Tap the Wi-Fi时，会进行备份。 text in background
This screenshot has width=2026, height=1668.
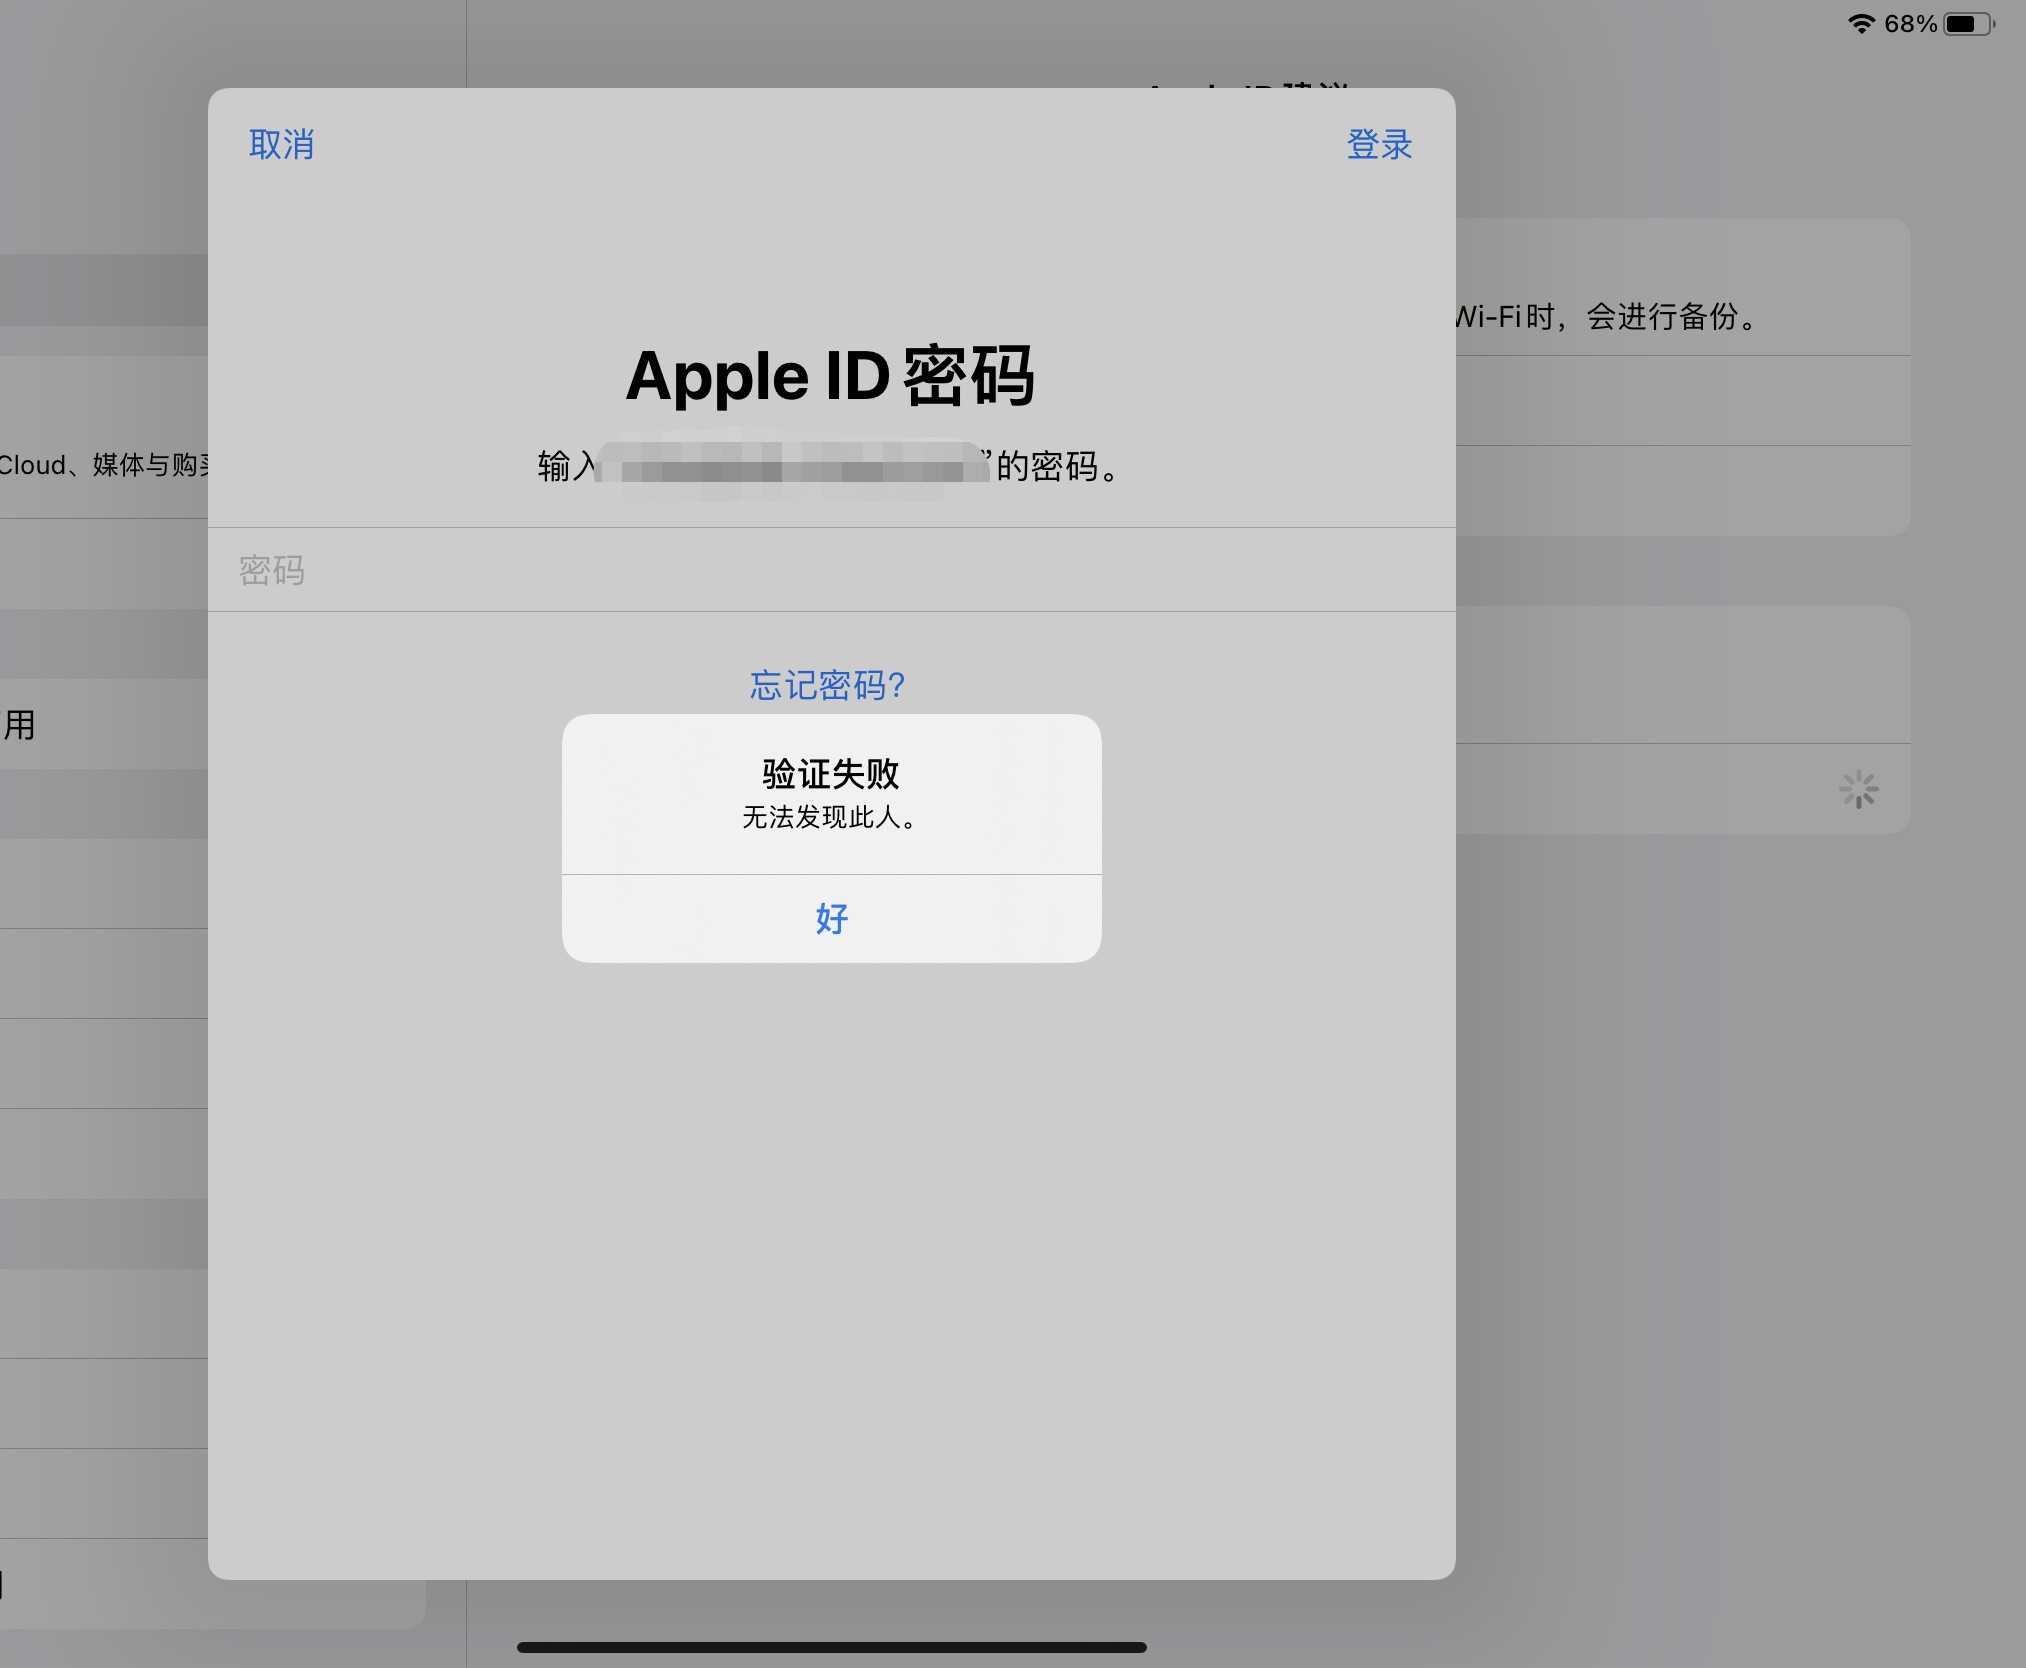click(1605, 317)
